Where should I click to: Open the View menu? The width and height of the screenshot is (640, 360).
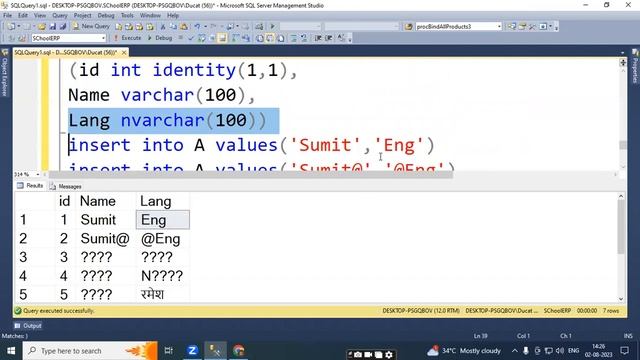(40, 16)
